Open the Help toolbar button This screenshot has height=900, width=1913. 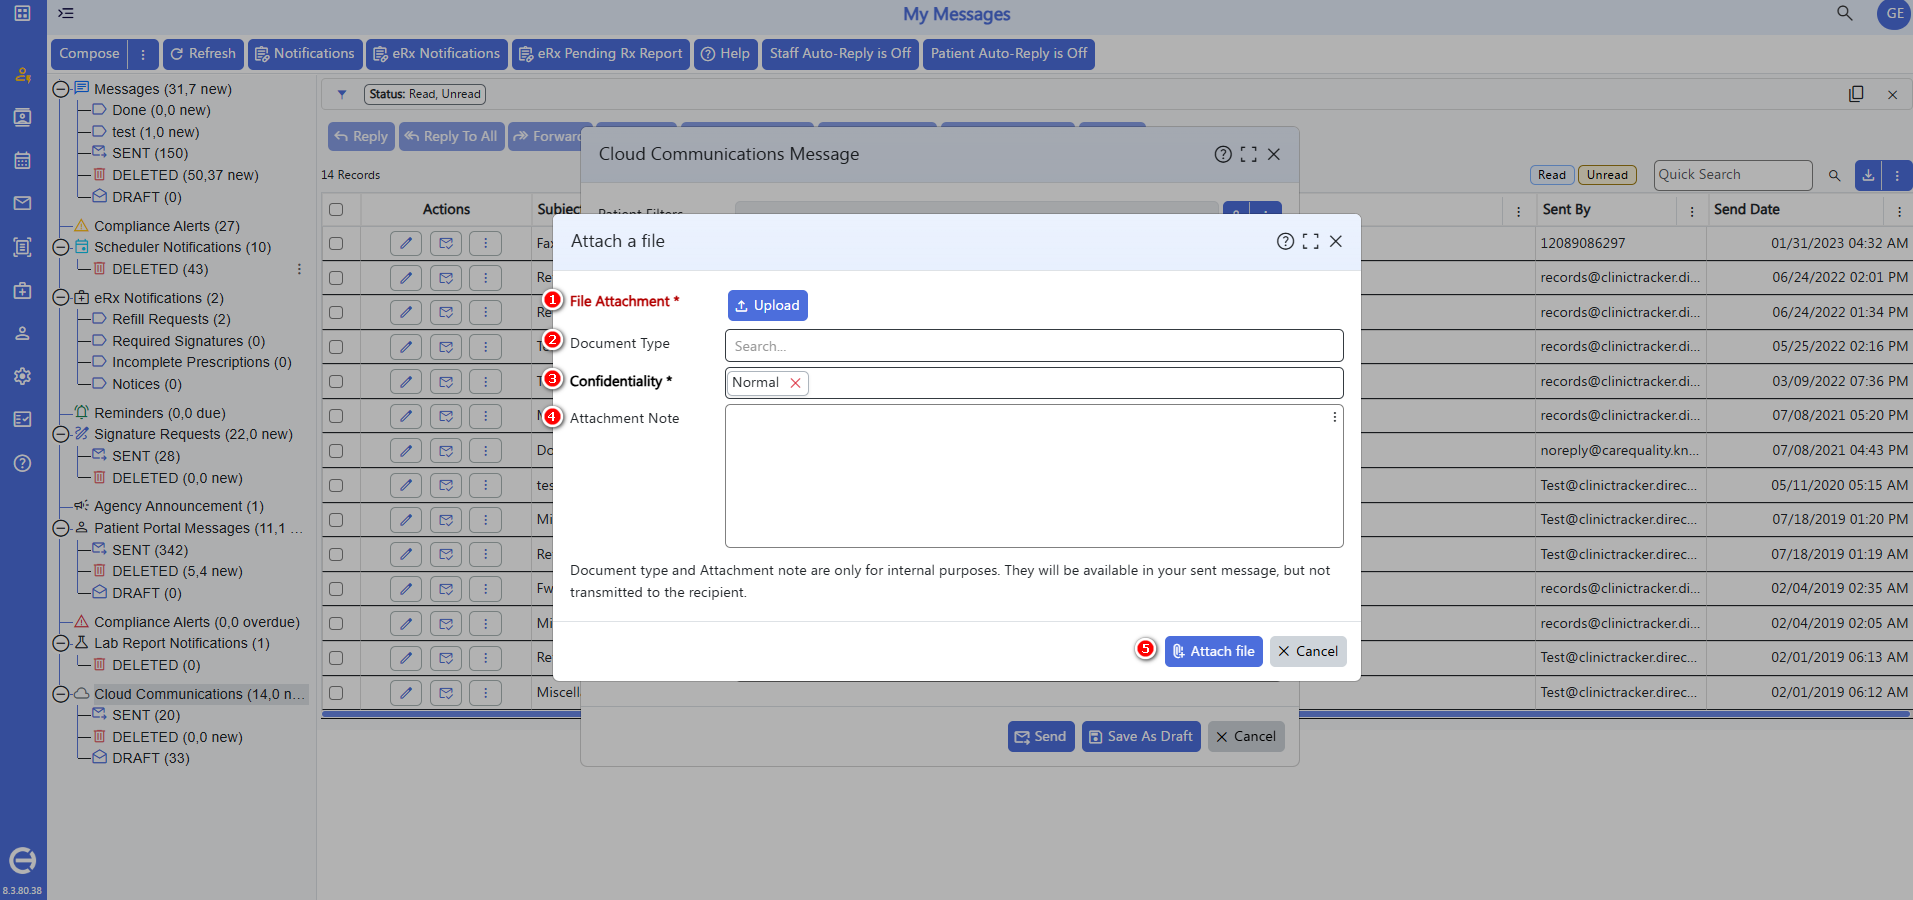(725, 54)
